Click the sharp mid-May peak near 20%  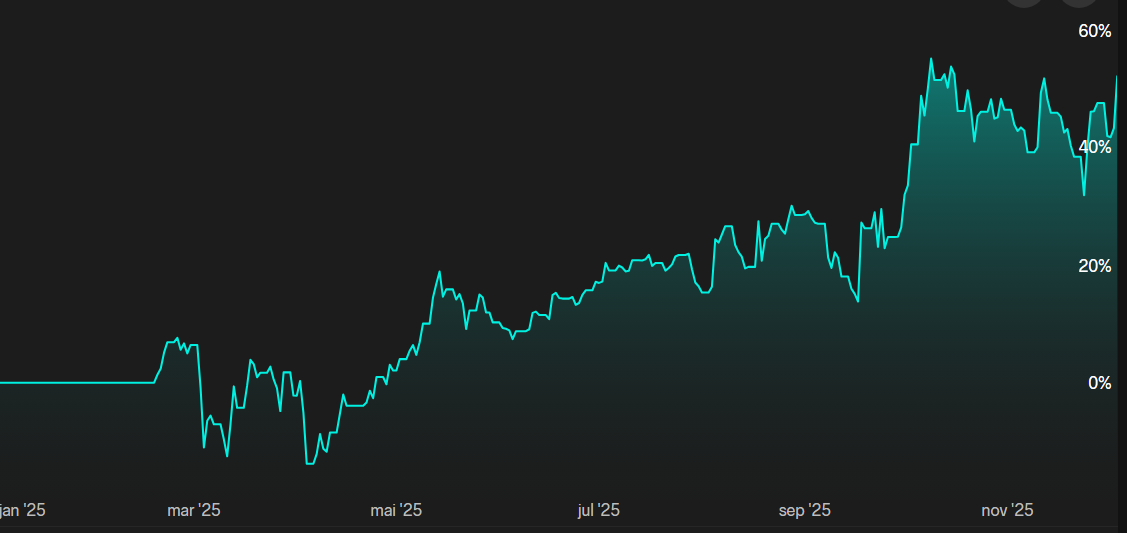click(440, 271)
